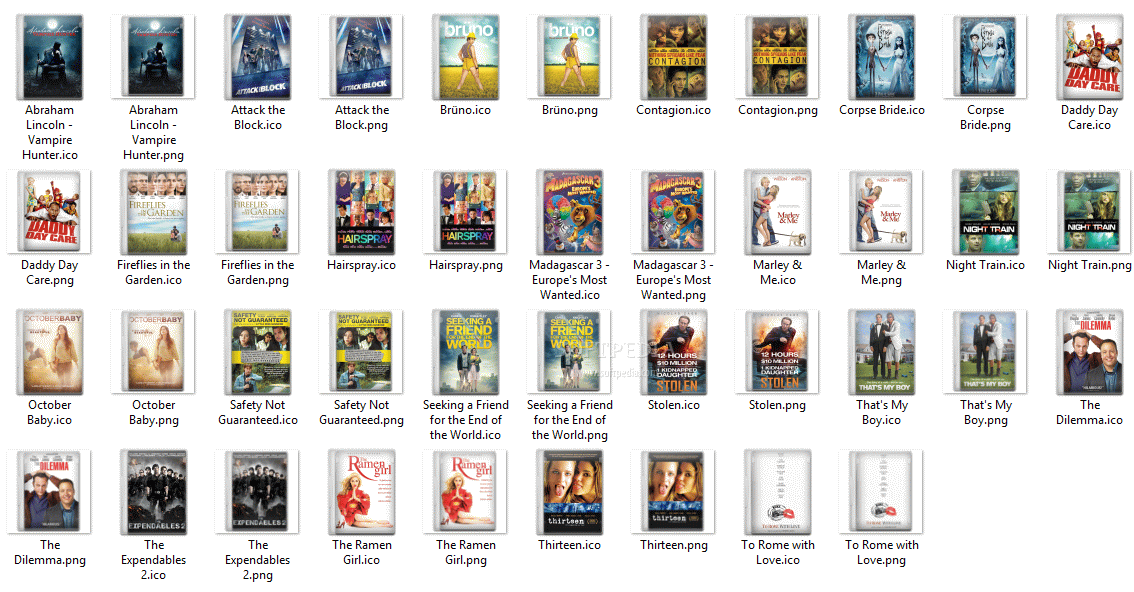Click the Attack the Block.ico icon
The width and height of the screenshot is (1134, 592).
(258, 57)
